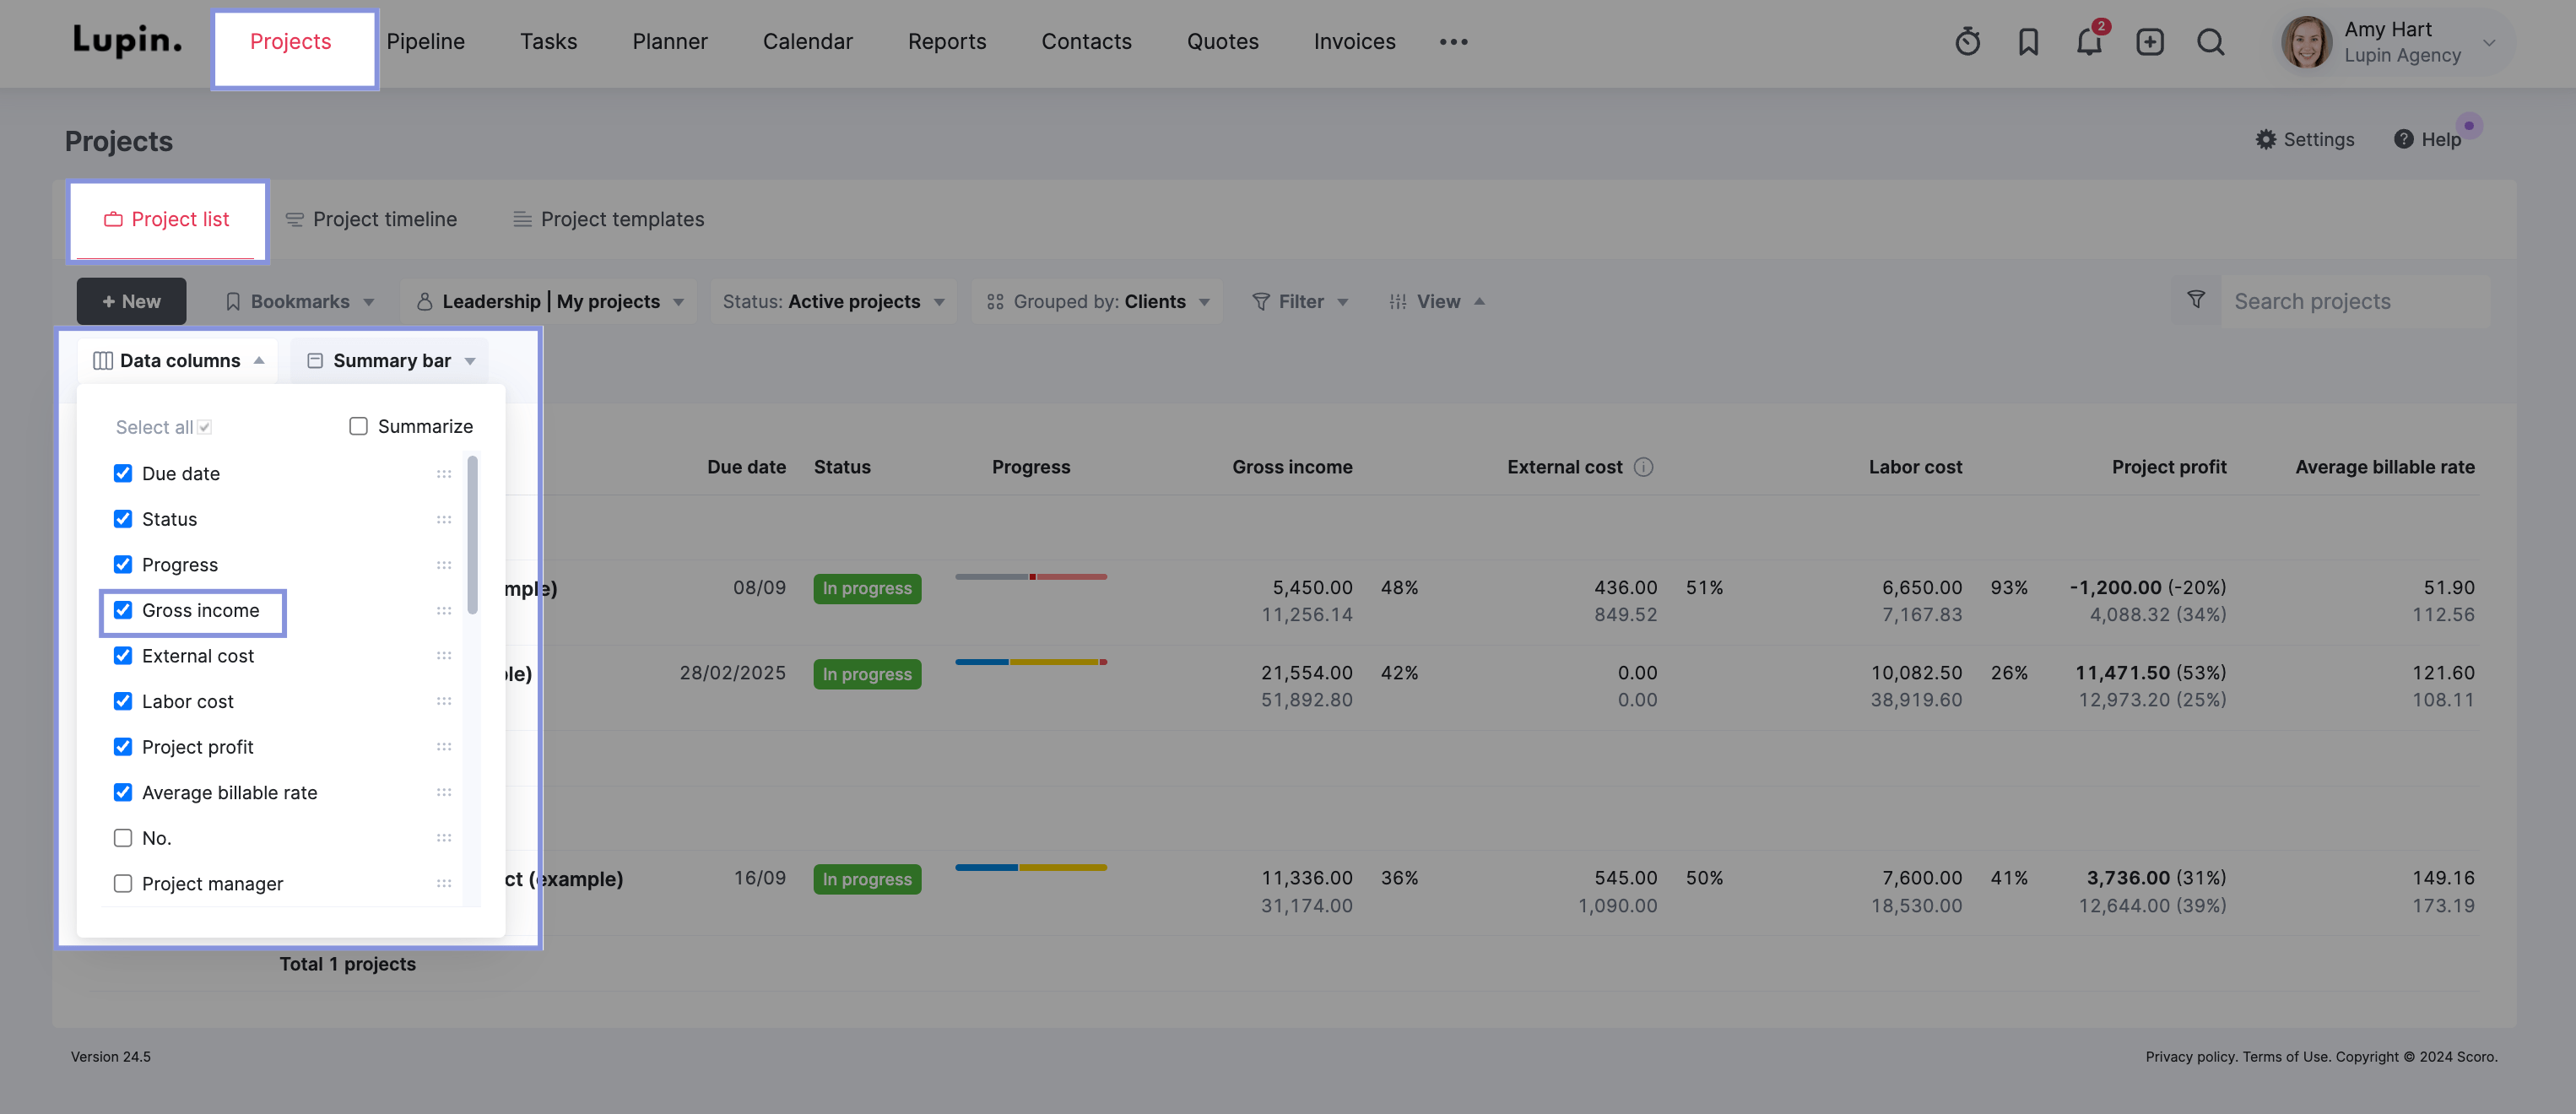Expand the Summary bar dropdown

click(x=390, y=360)
